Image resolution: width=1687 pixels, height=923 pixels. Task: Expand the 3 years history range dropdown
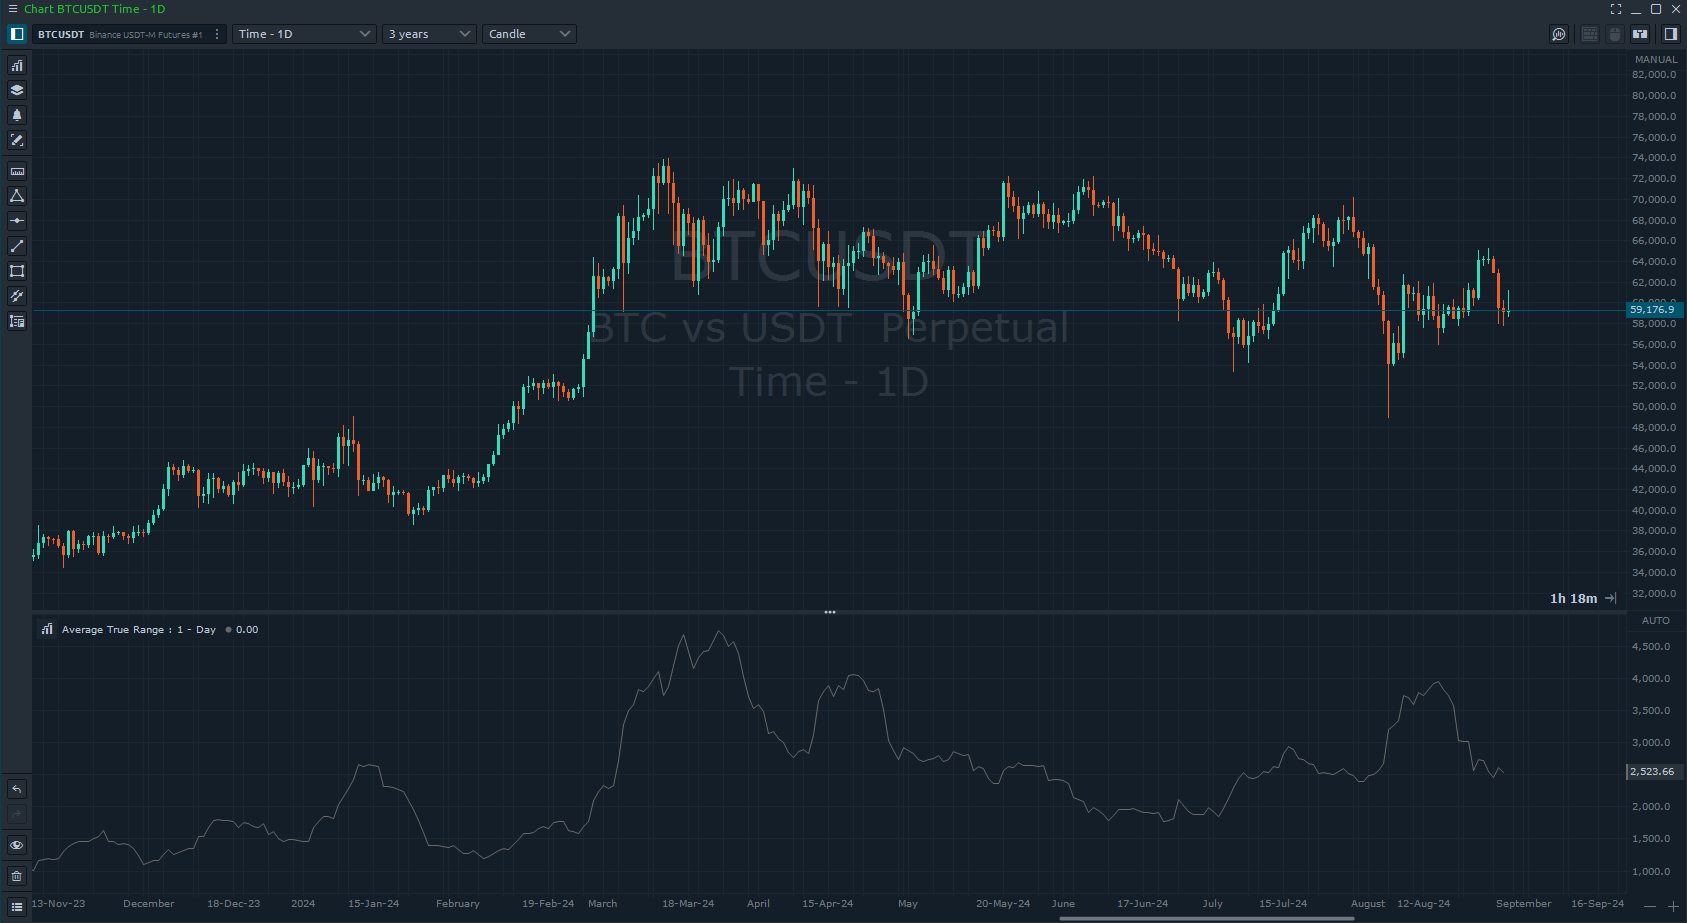[x=430, y=34]
